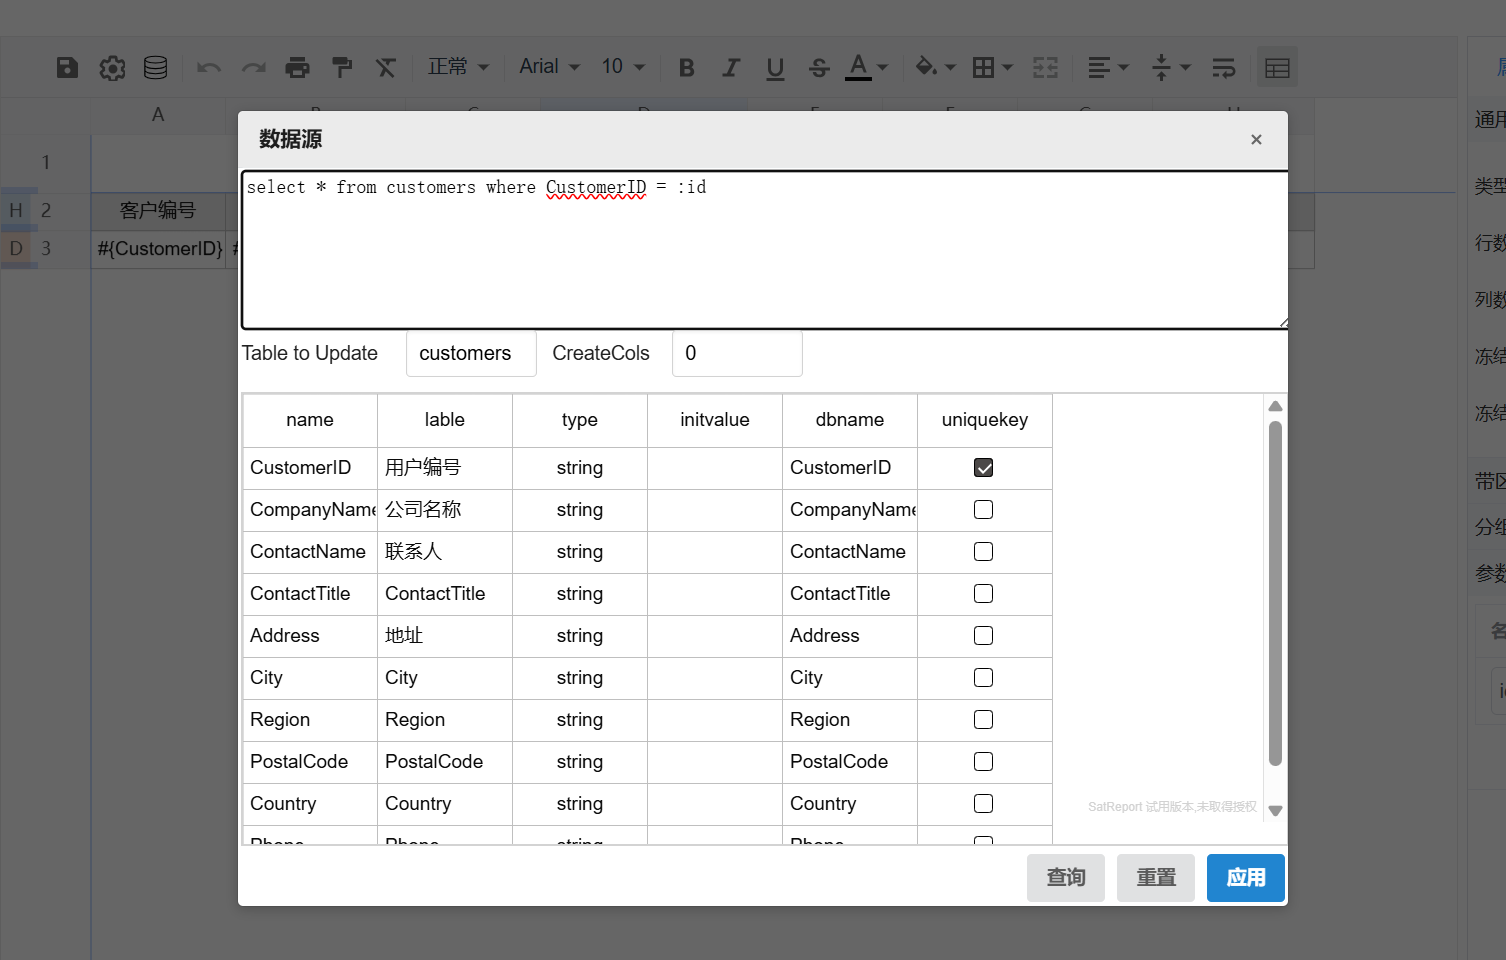Click the field table scroll up arrow

tap(1275, 406)
